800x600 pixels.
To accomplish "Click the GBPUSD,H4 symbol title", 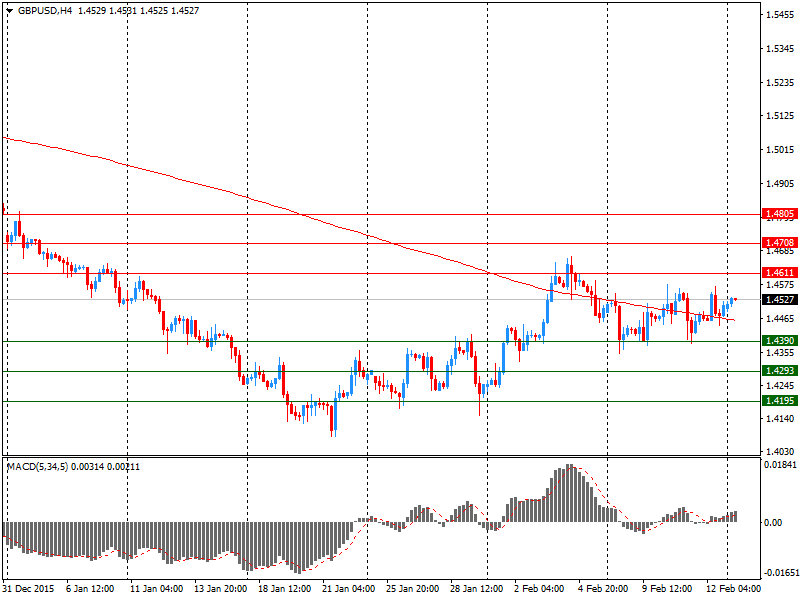I will (44, 11).
